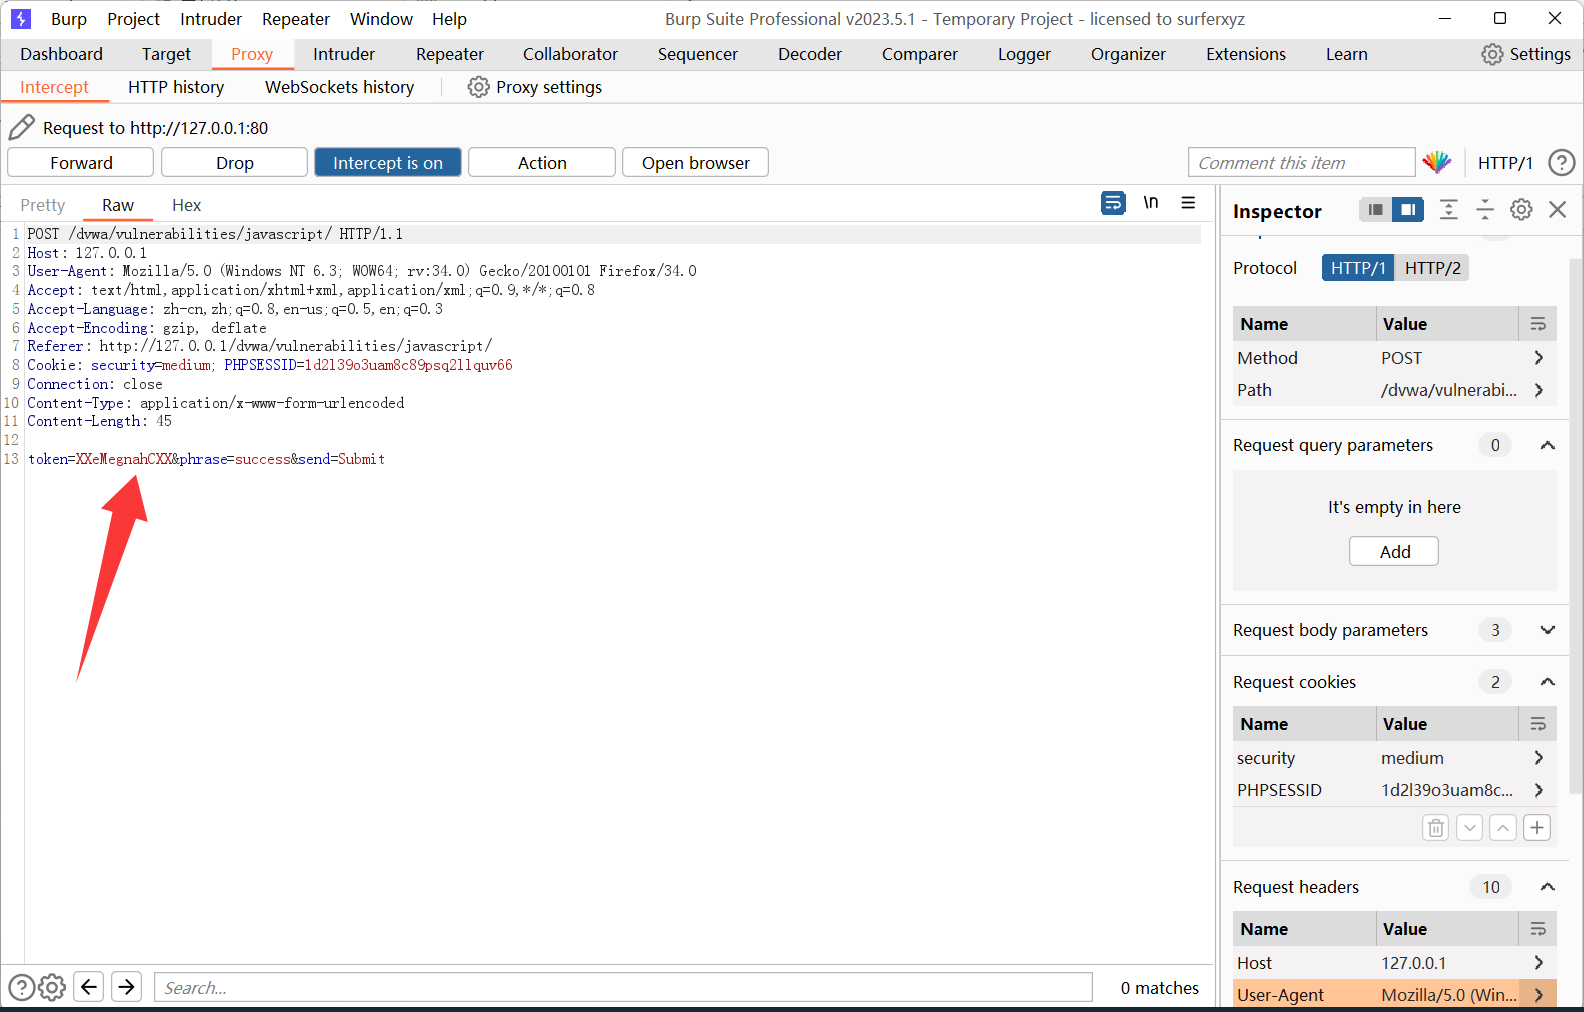The height and width of the screenshot is (1012, 1584).
Task: Switch editor to Hex view
Action: pyautogui.click(x=186, y=205)
